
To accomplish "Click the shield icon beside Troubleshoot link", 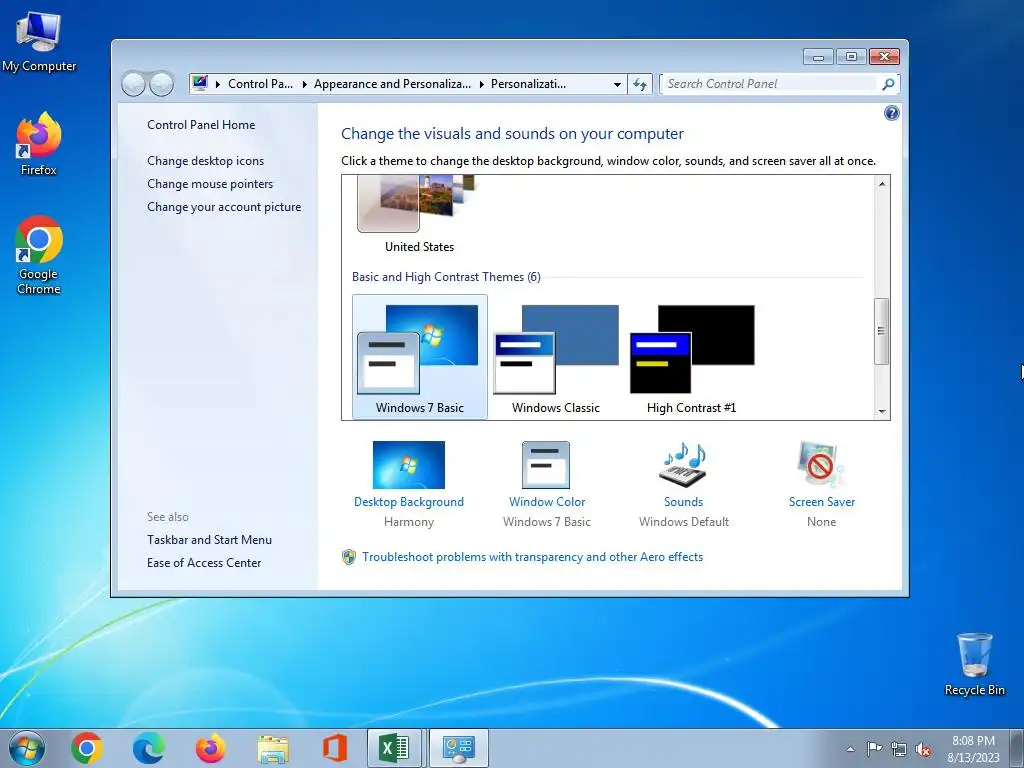I will 349,557.
